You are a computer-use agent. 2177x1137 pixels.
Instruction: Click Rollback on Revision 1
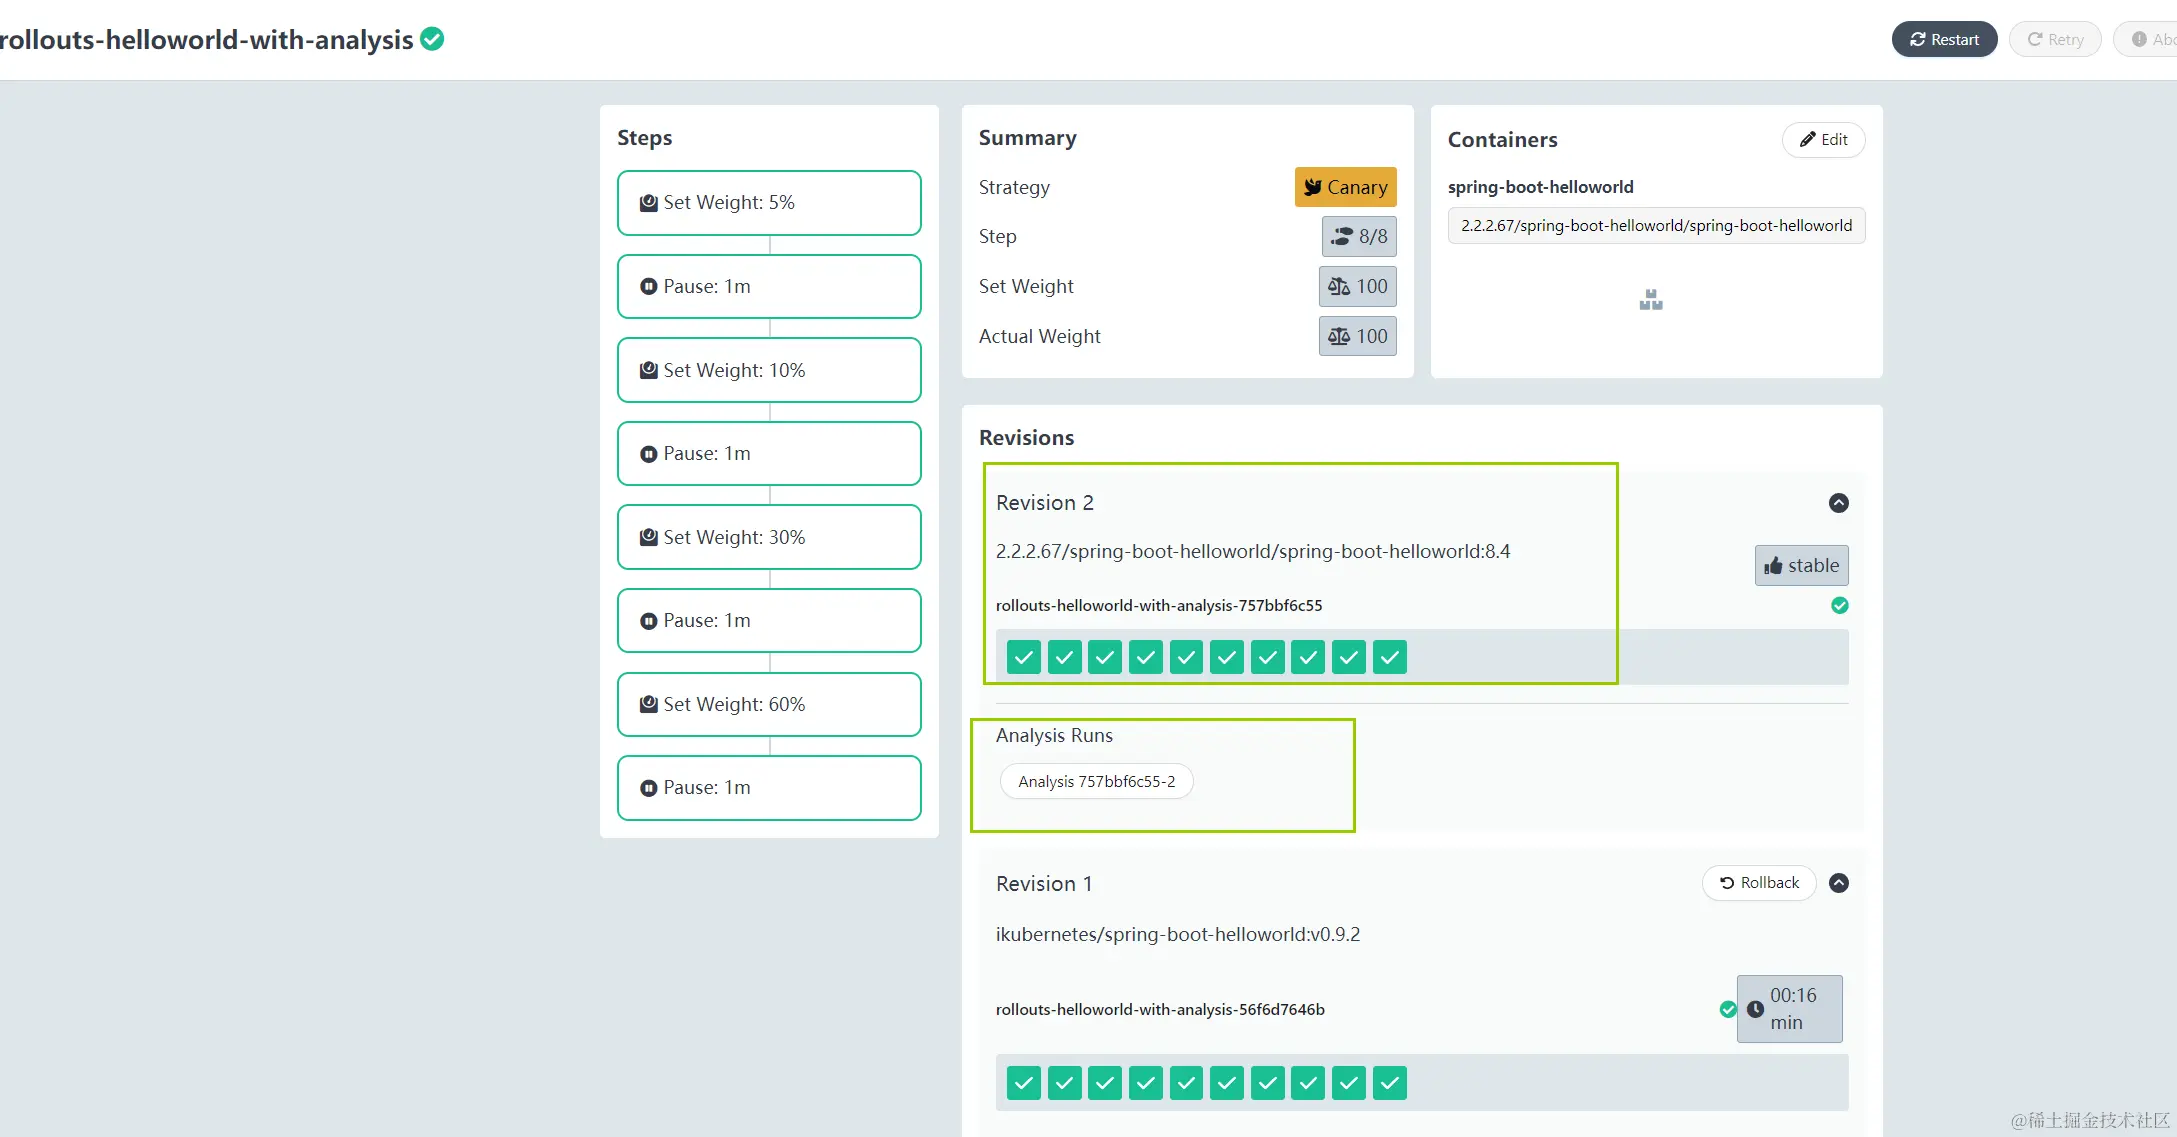click(1758, 883)
